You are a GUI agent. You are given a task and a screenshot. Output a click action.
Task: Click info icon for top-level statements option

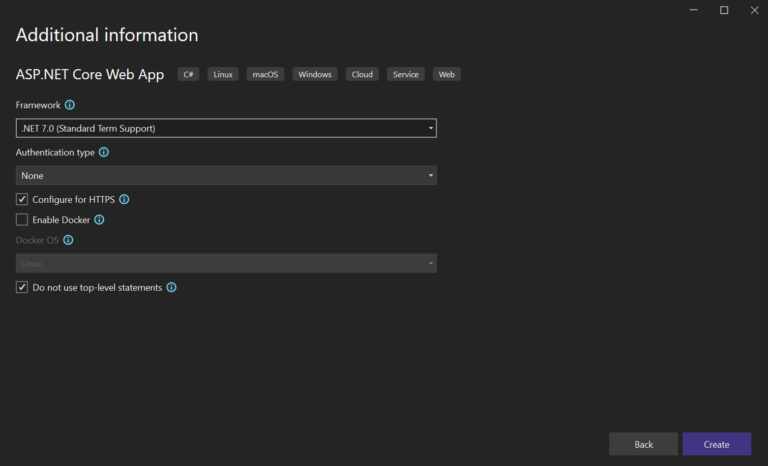tap(171, 287)
